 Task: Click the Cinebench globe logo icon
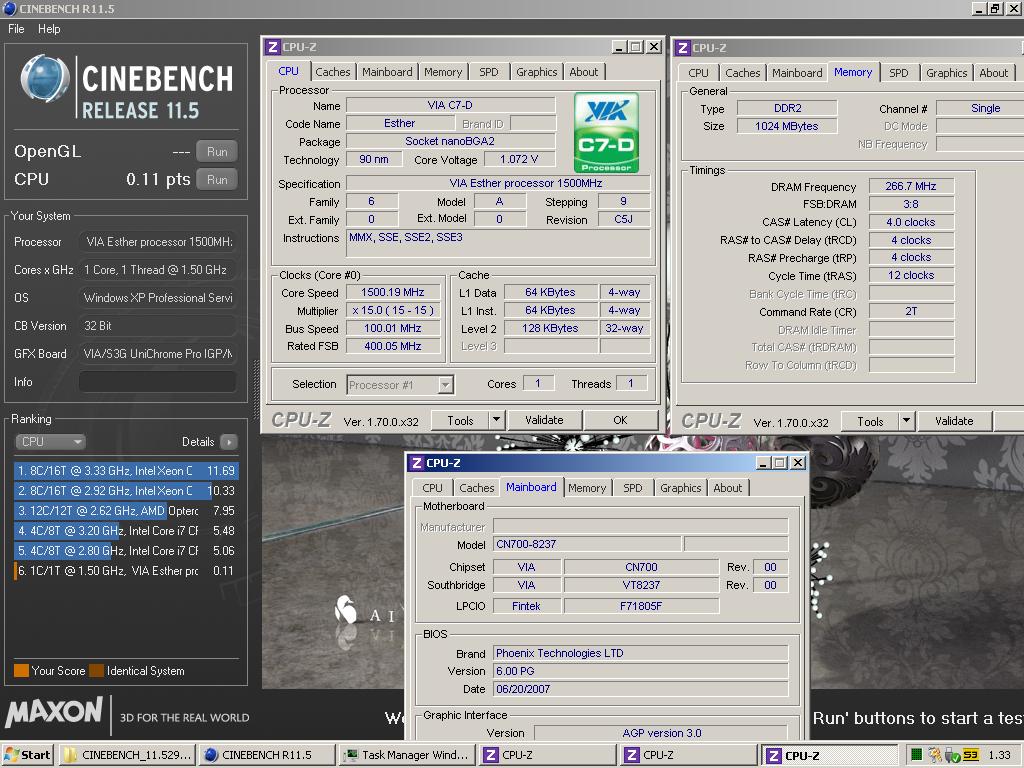click(45, 79)
